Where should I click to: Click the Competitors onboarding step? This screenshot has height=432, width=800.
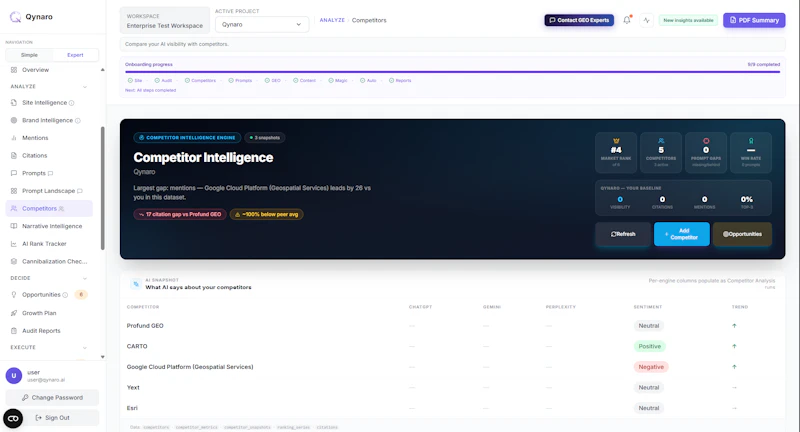tap(201, 81)
